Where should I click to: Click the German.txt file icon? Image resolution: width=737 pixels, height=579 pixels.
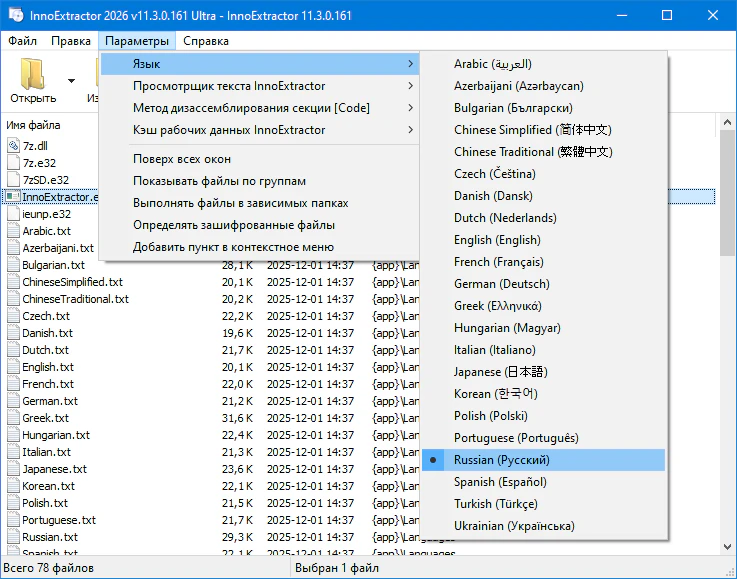click(x=13, y=401)
